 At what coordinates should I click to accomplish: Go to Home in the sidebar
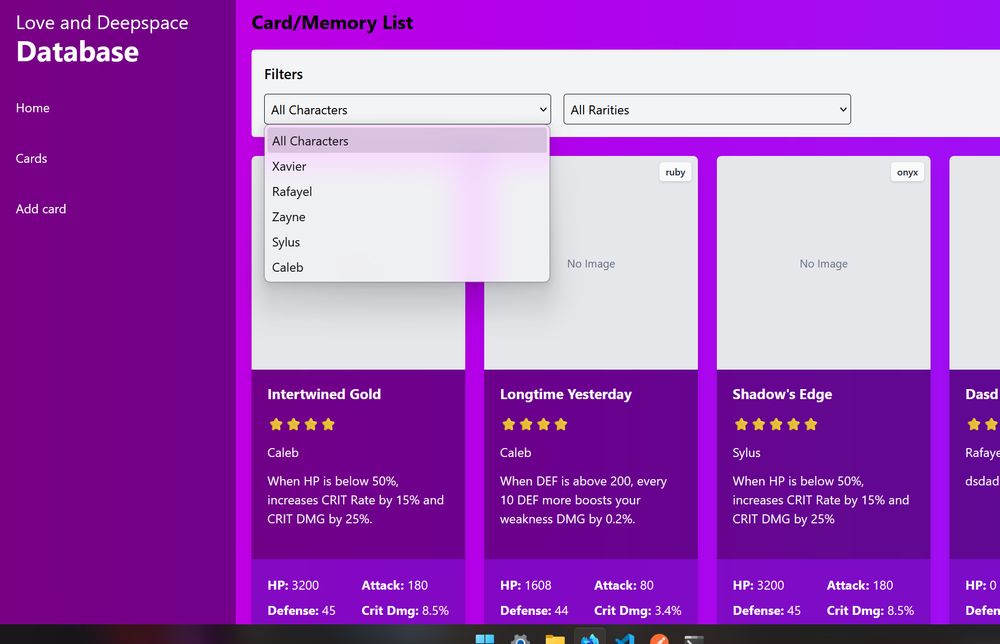coord(33,108)
